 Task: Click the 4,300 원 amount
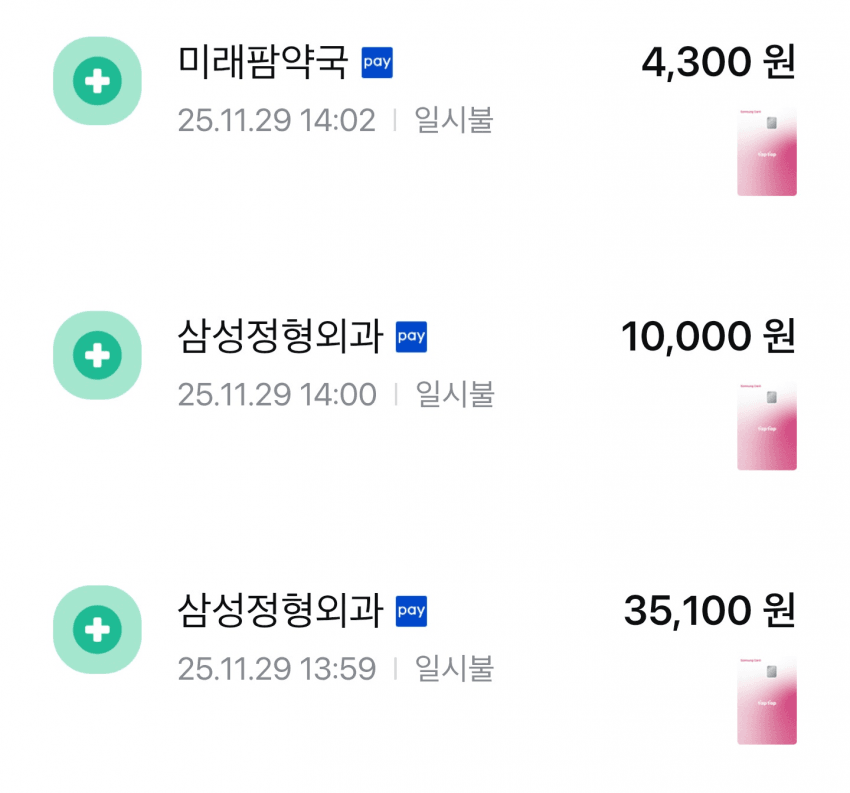tap(718, 63)
